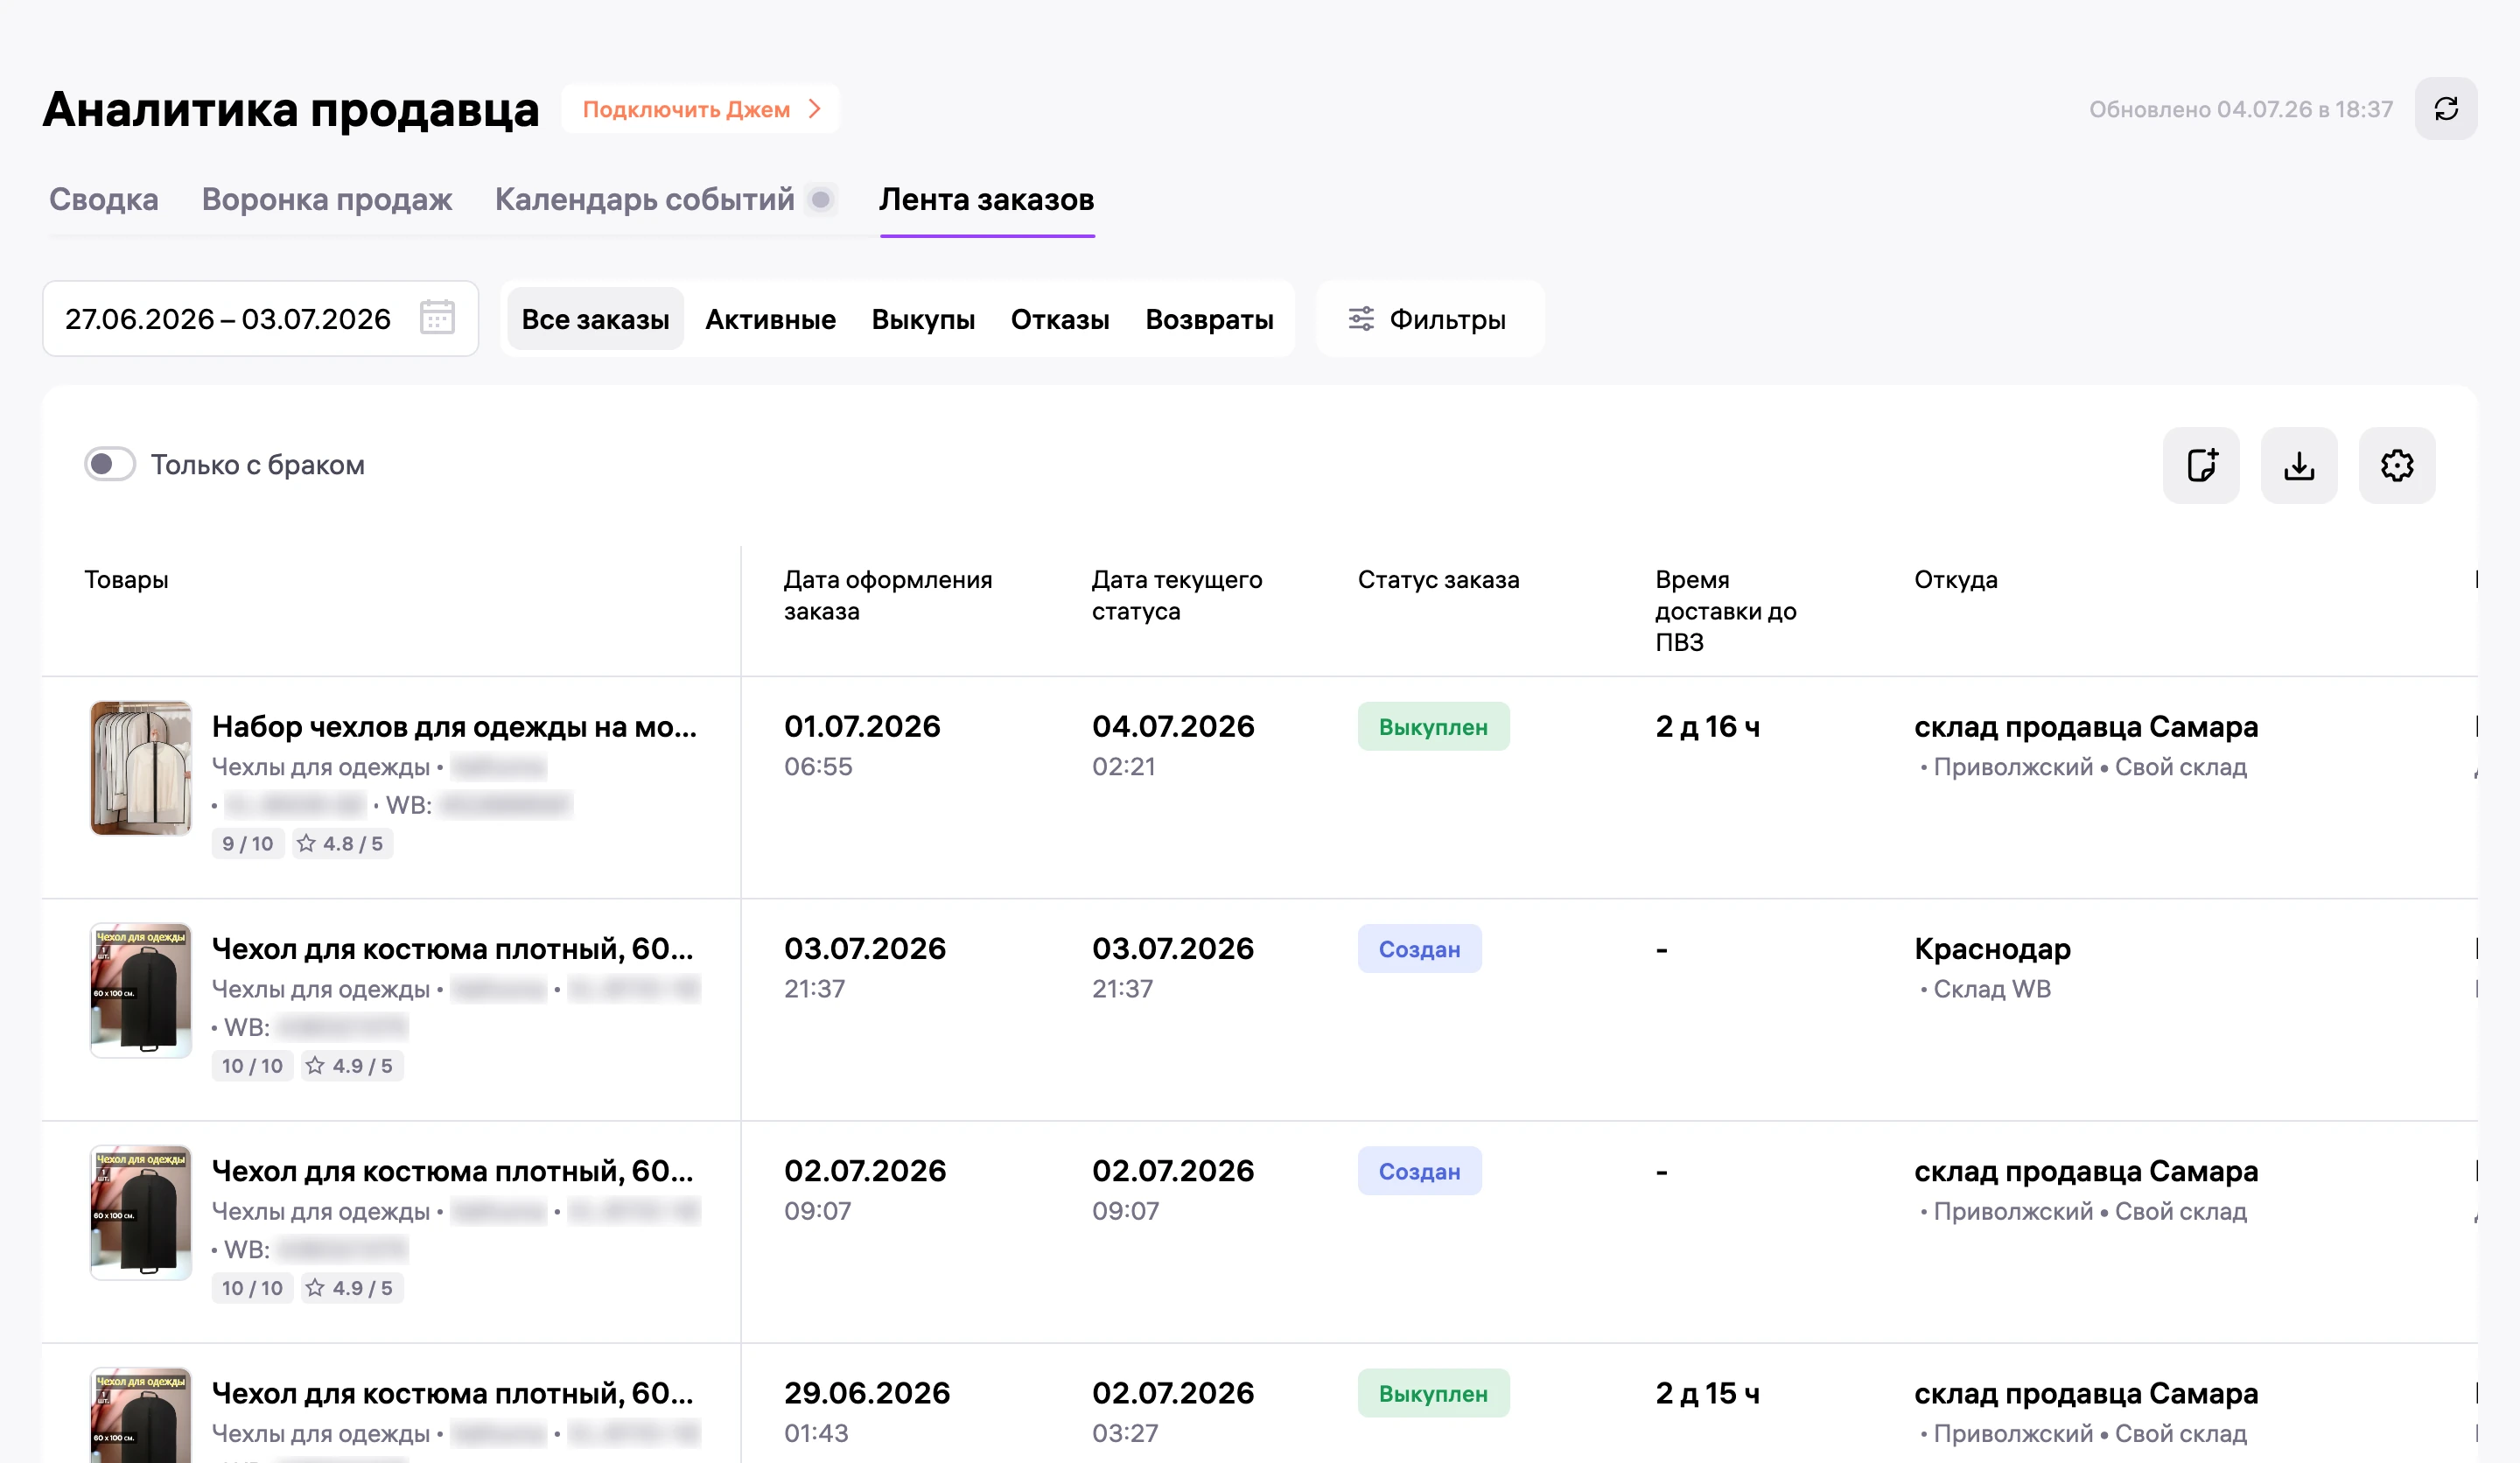Download the orders report

coord(2299,465)
